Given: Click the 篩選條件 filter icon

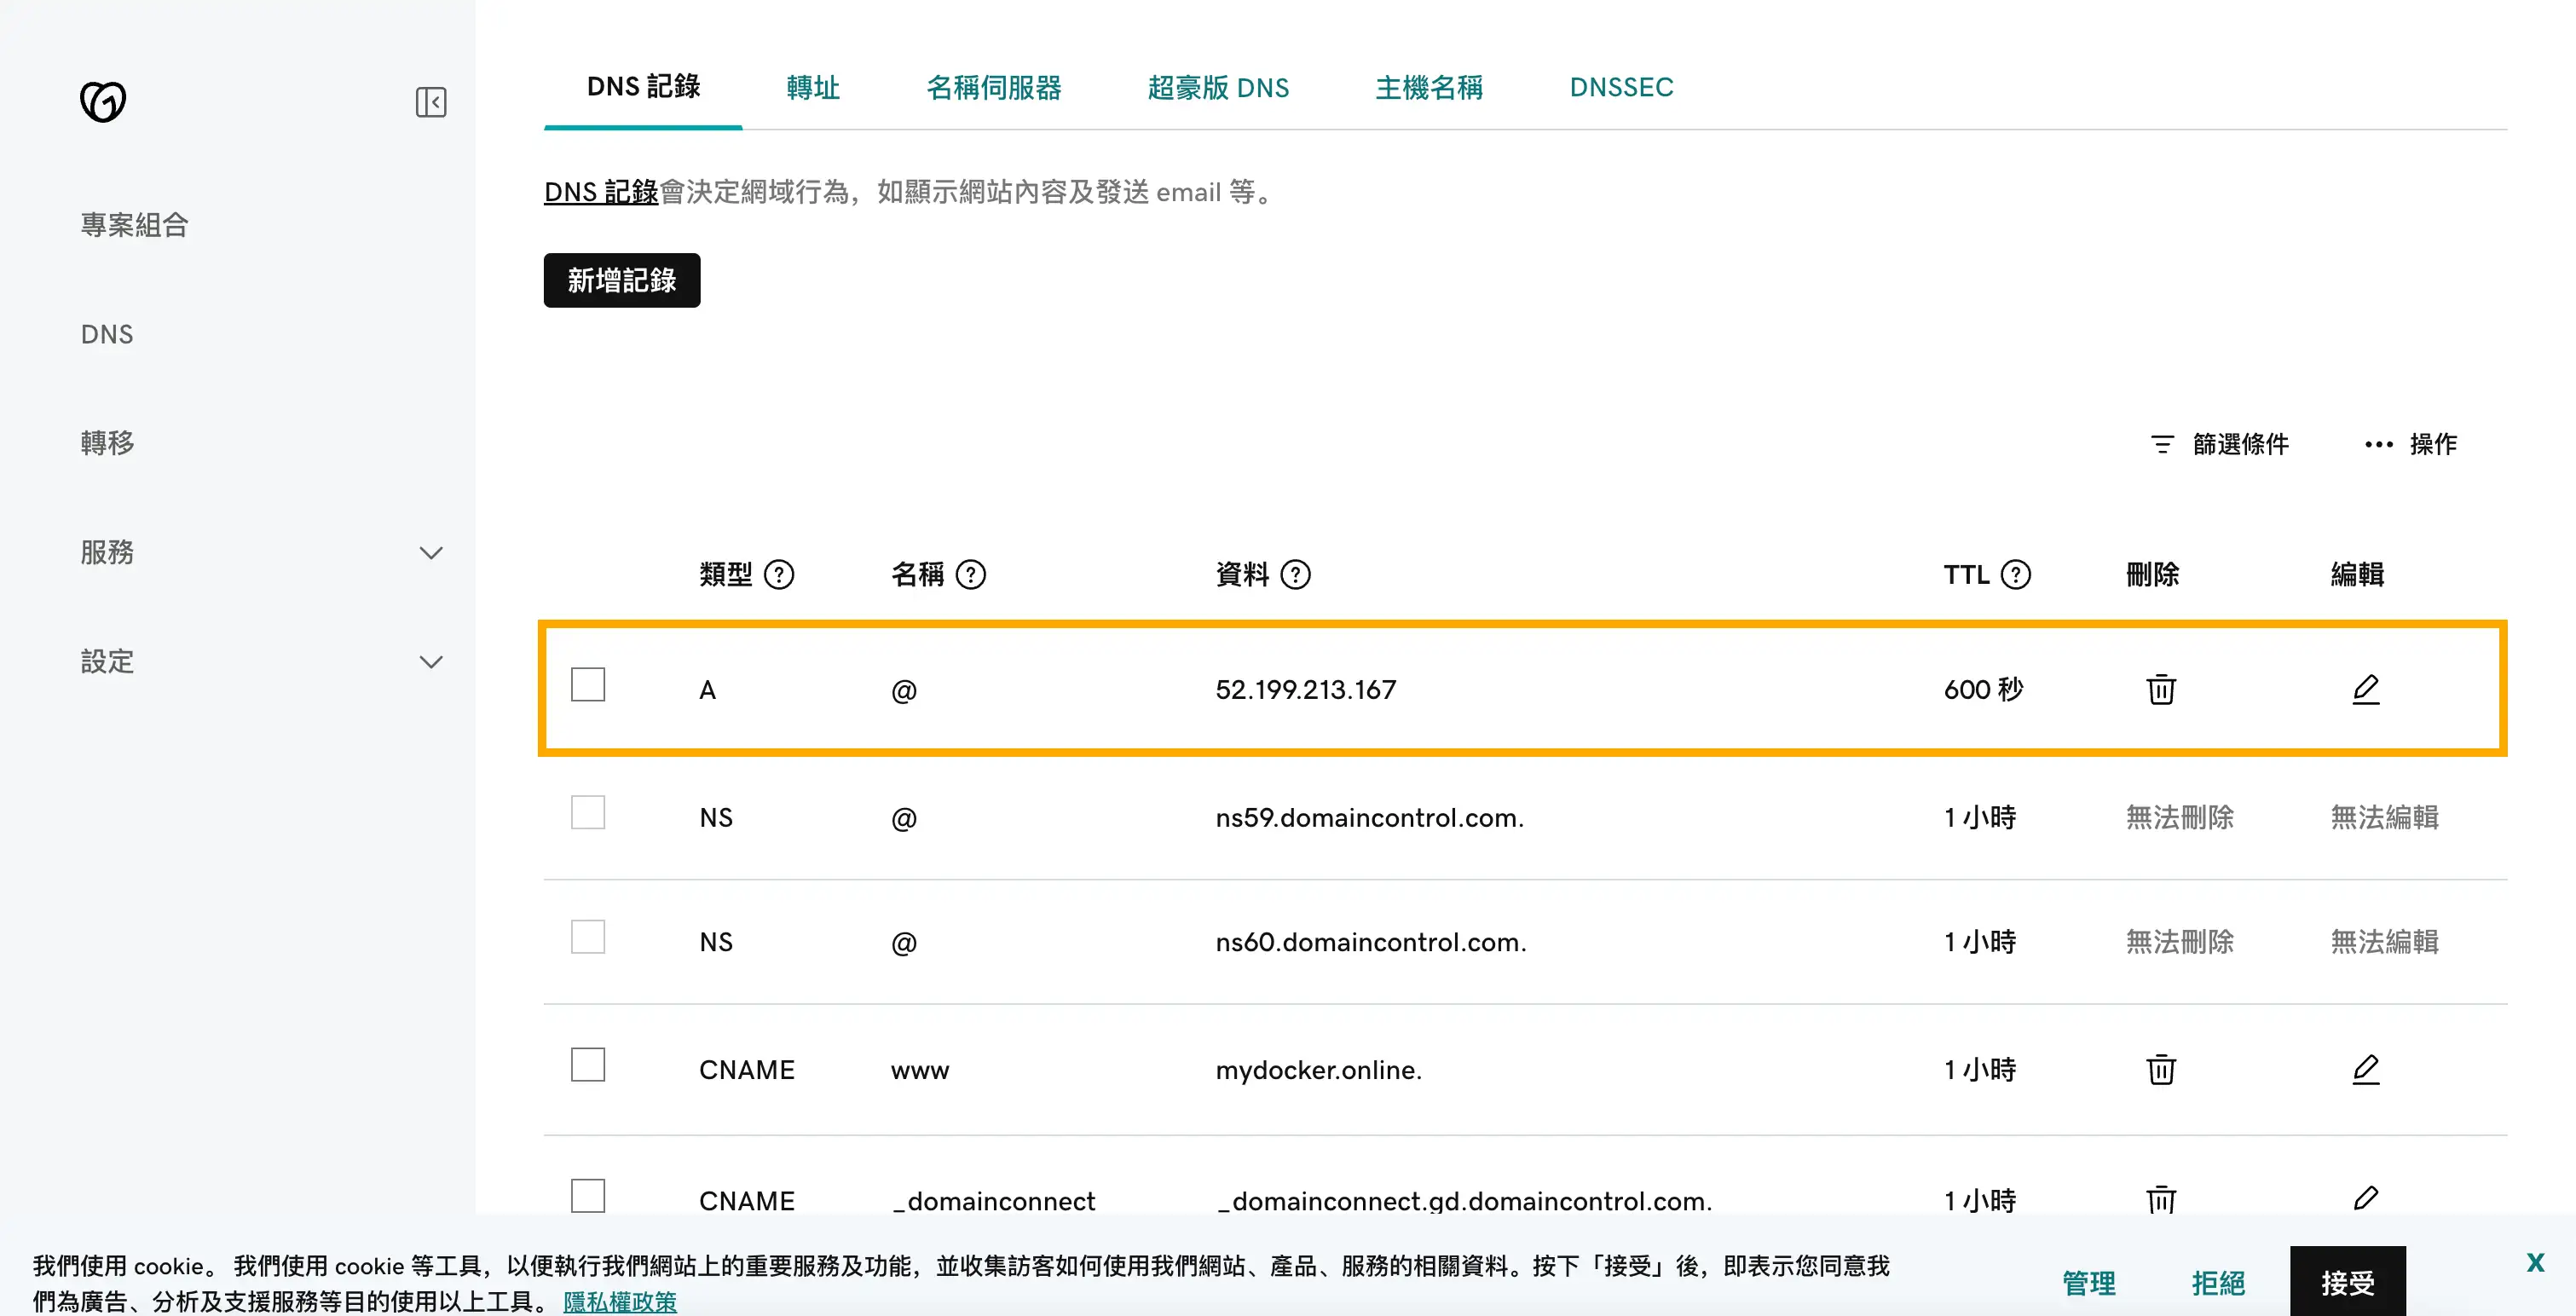Looking at the screenshot, I should [2162, 444].
